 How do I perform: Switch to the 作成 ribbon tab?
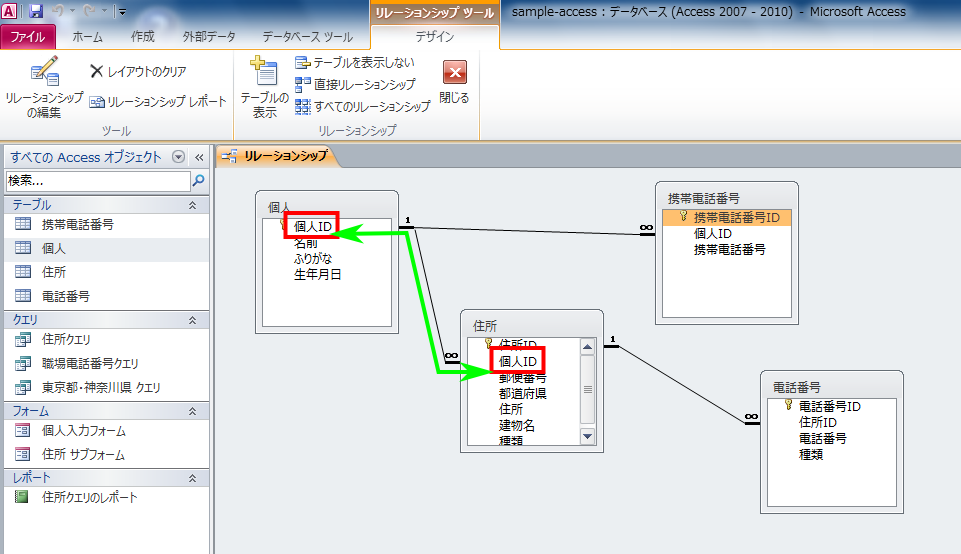(143, 37)
